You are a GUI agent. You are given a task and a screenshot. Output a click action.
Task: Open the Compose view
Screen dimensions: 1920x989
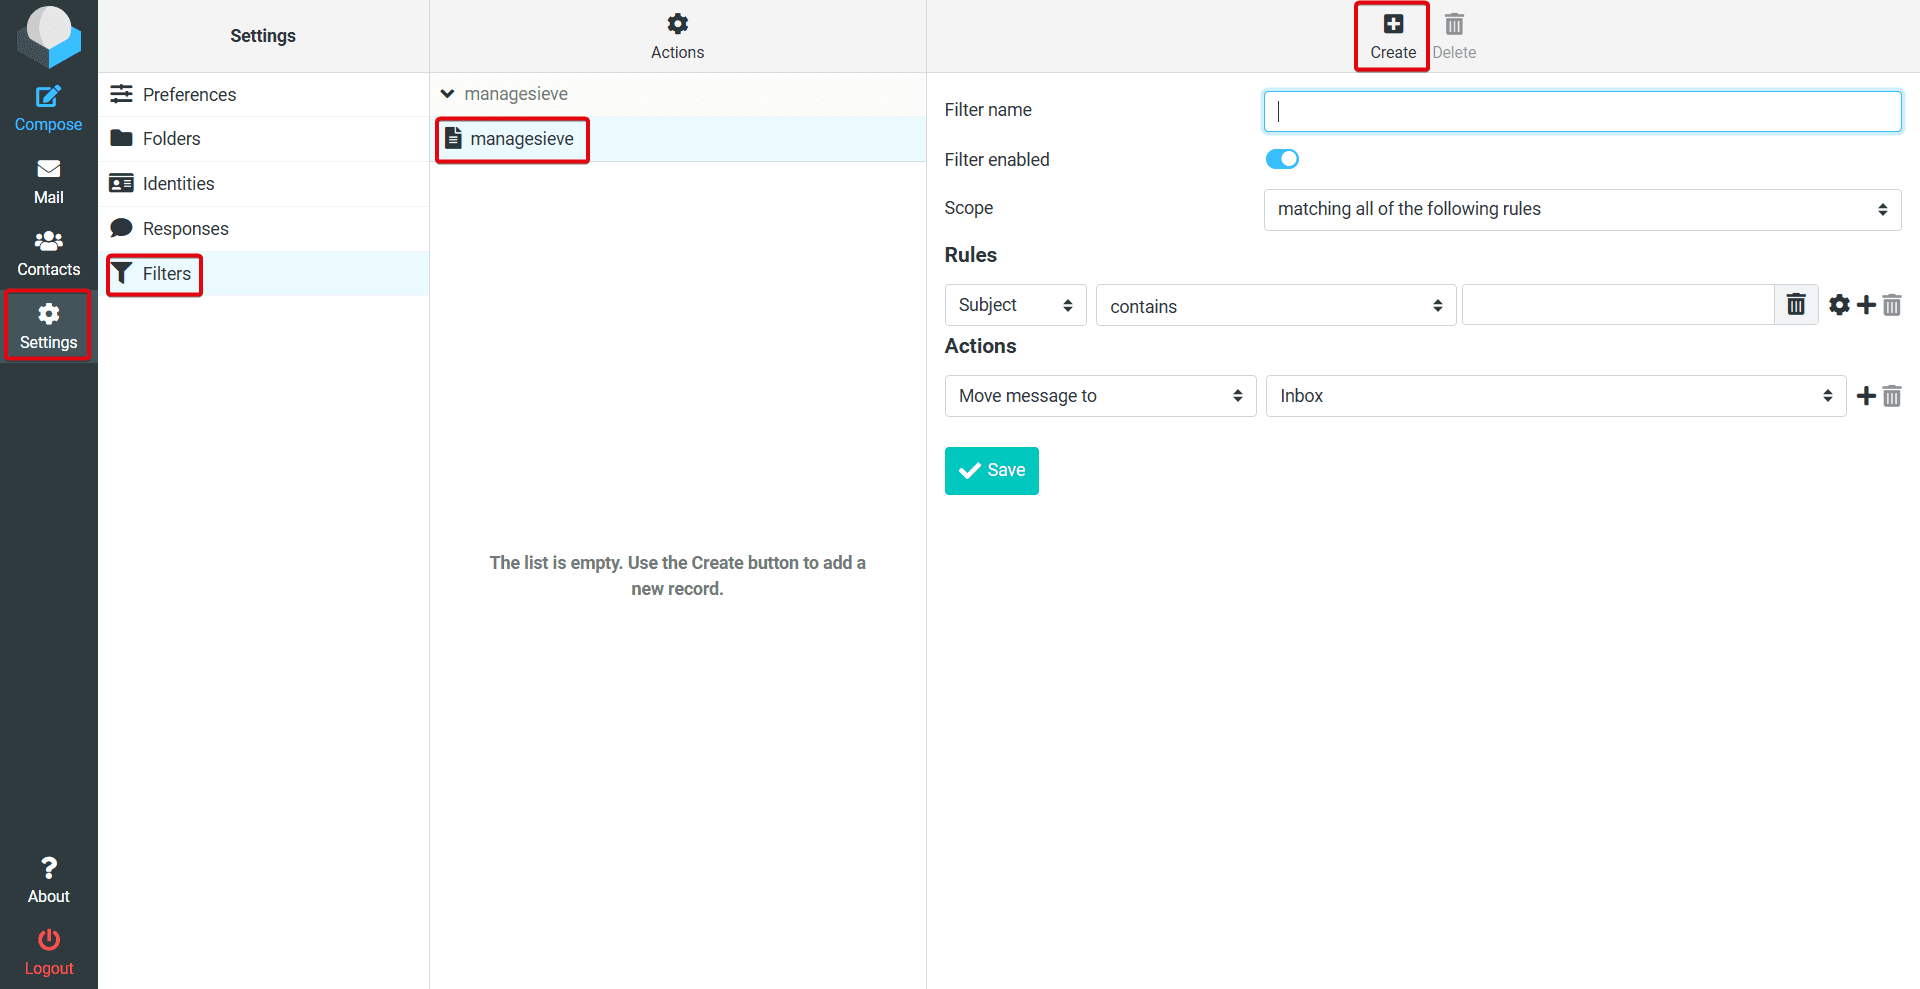tap(48, 105)
